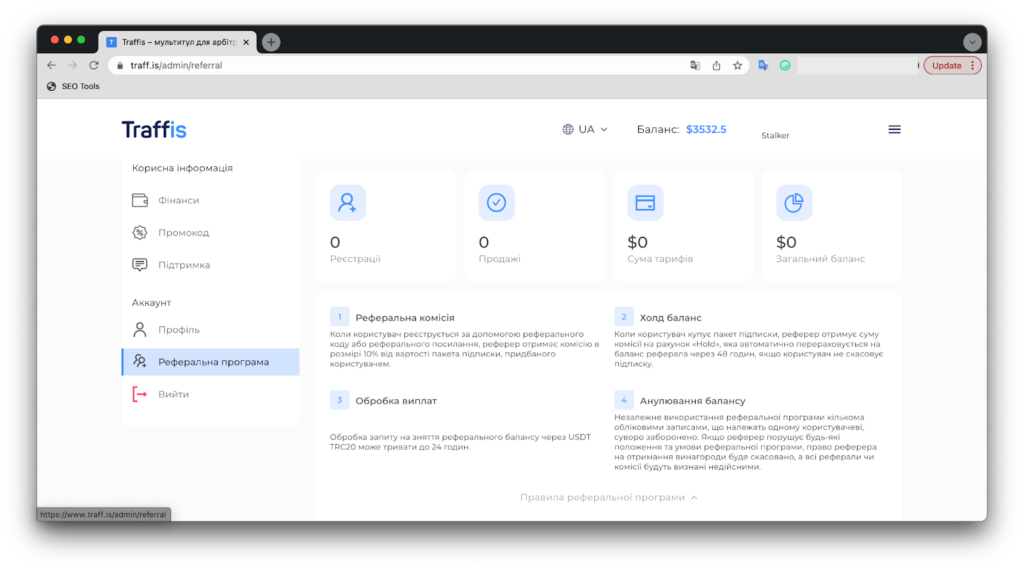Expand the tab search chevron in Chrome

pos(971,42)
